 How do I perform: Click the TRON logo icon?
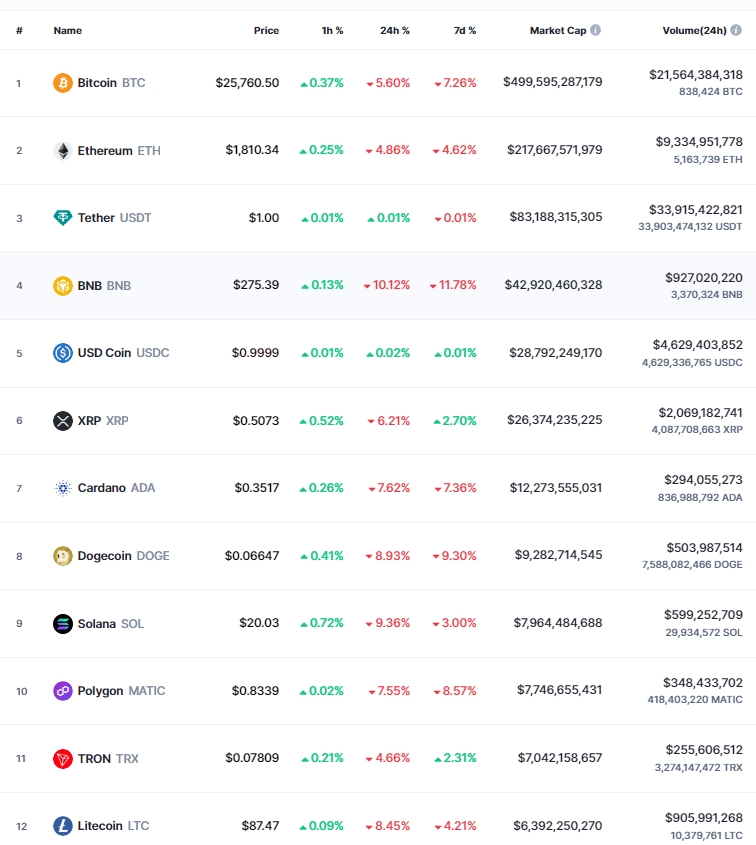tap(63, 759)
